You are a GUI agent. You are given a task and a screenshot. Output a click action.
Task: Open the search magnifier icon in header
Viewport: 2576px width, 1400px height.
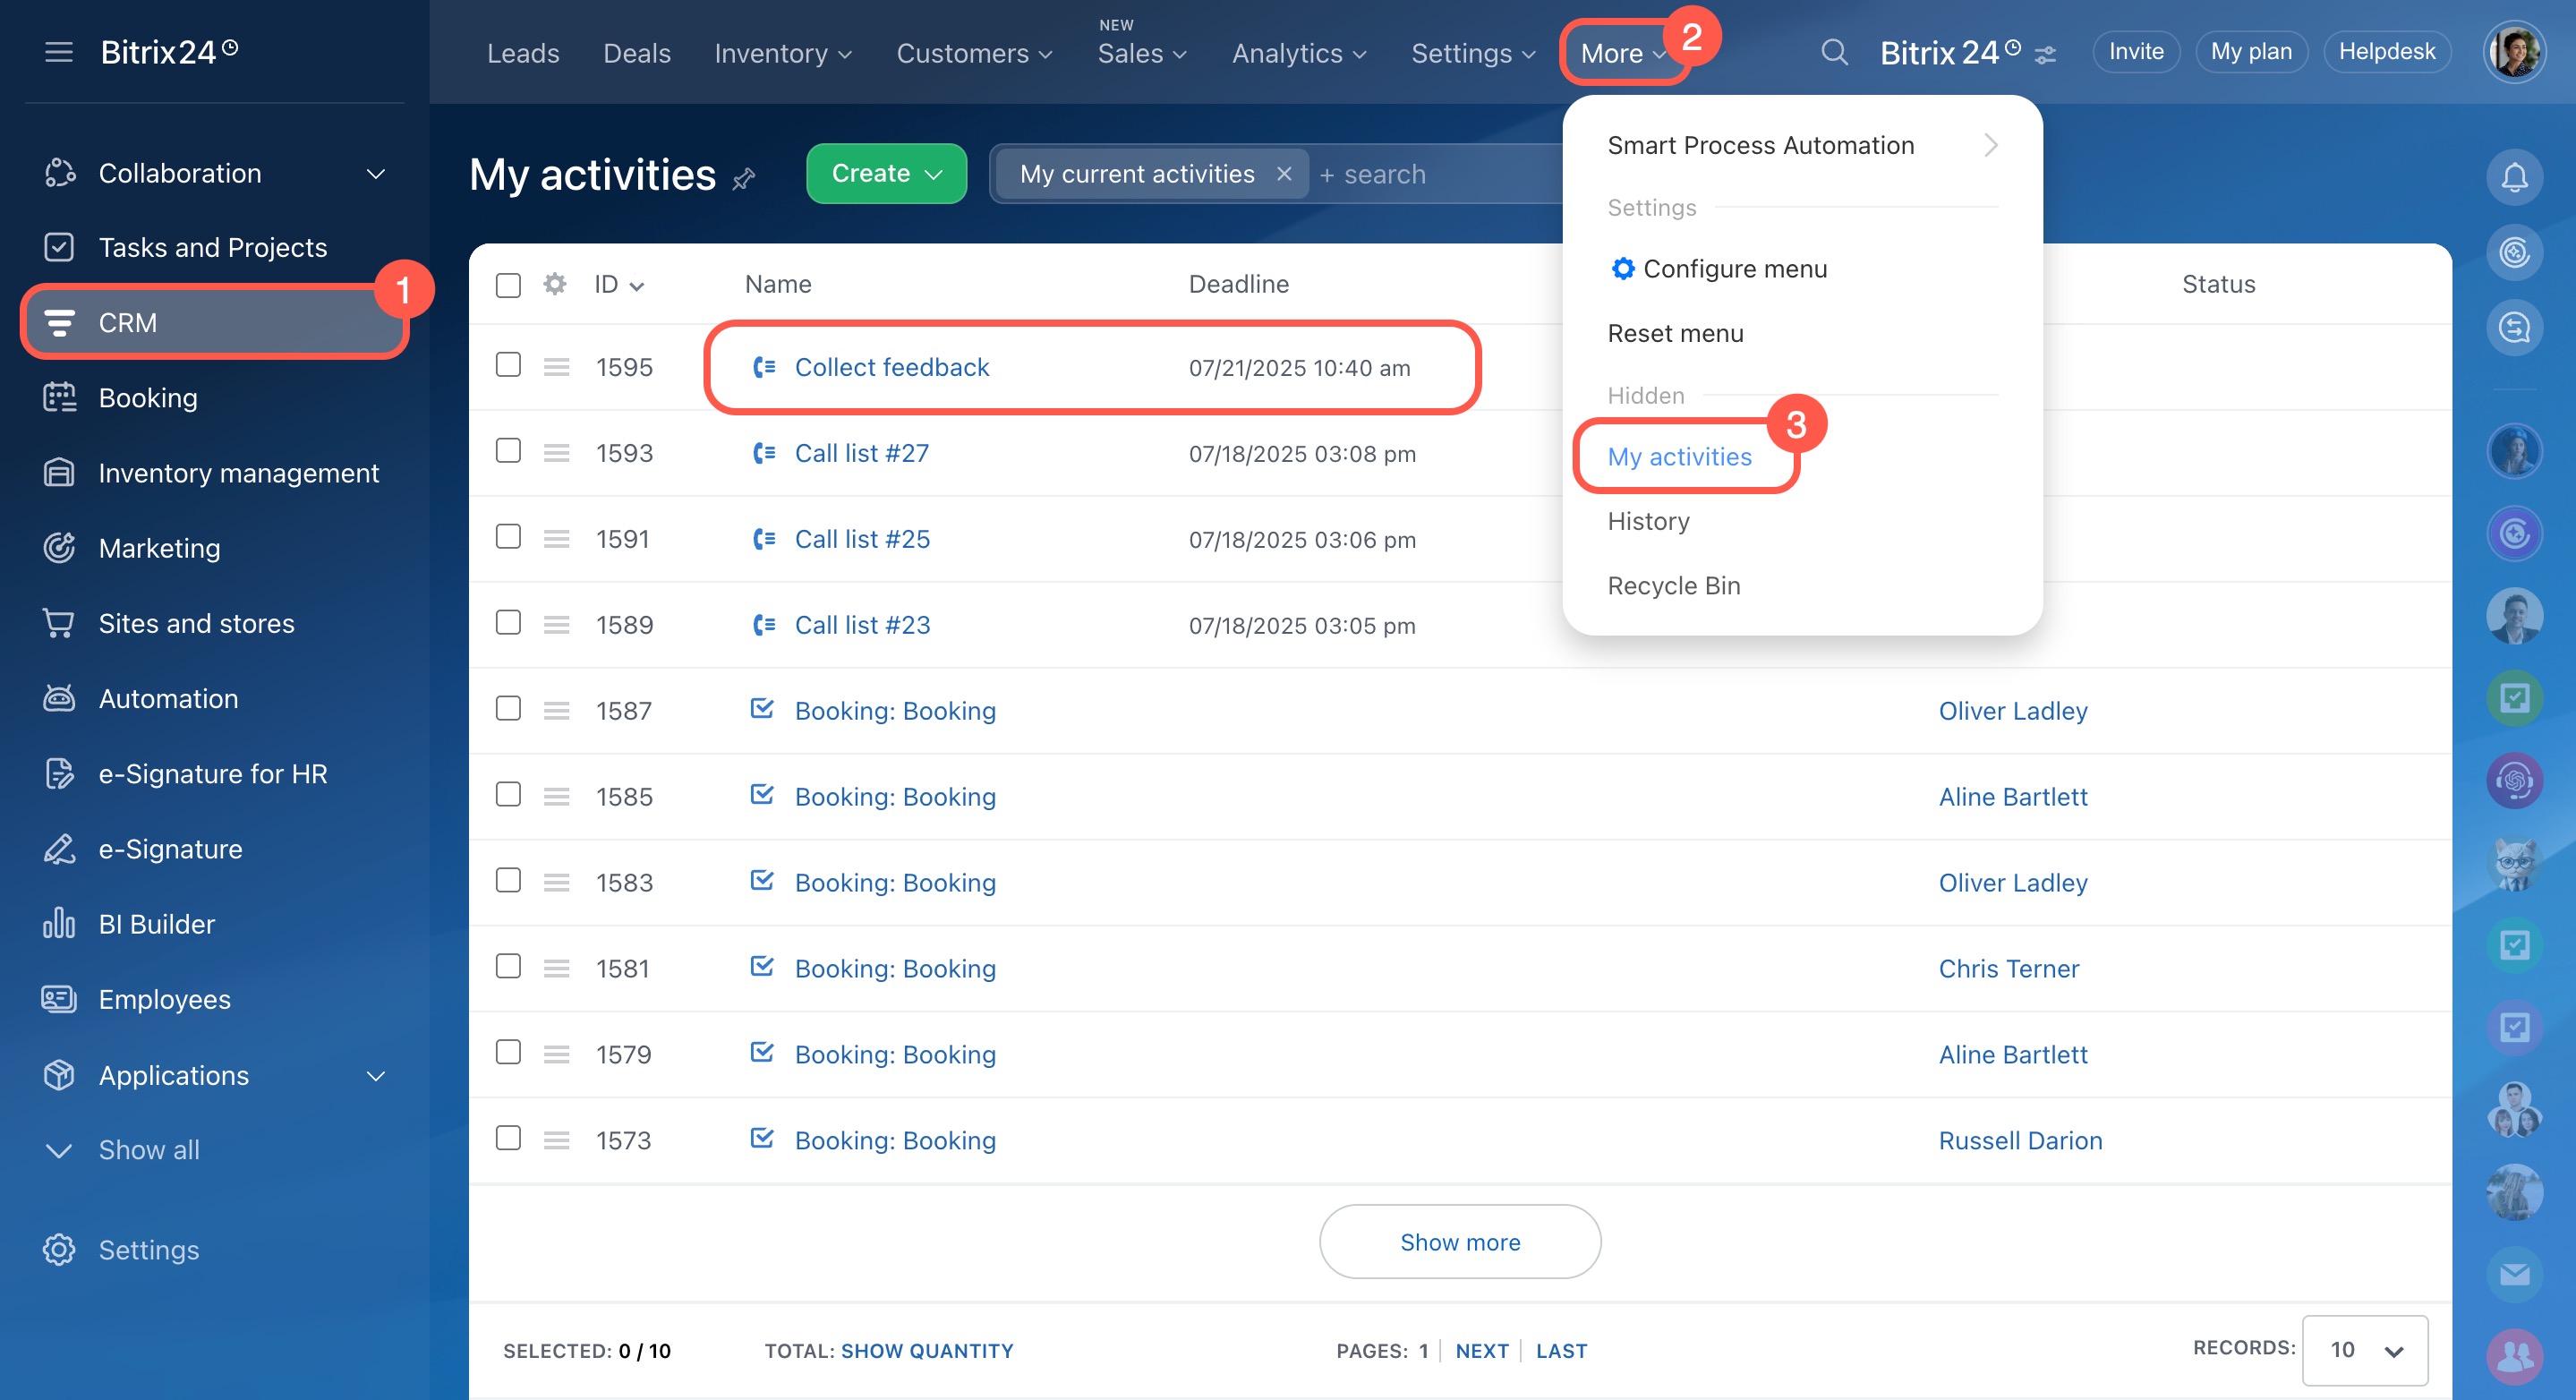(x=1833, y=52)
